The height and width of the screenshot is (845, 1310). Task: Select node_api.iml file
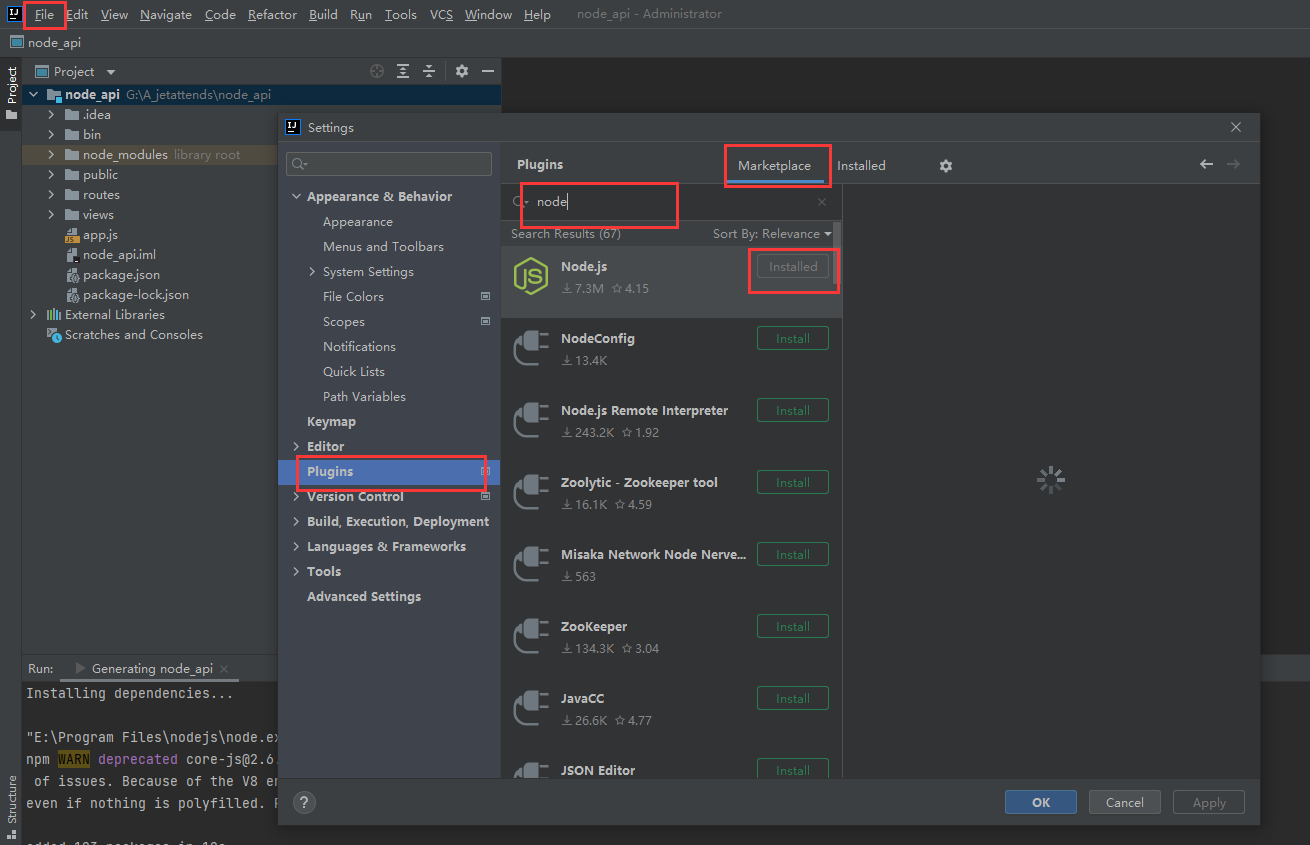pyautogui.click(x=119, y=255)
